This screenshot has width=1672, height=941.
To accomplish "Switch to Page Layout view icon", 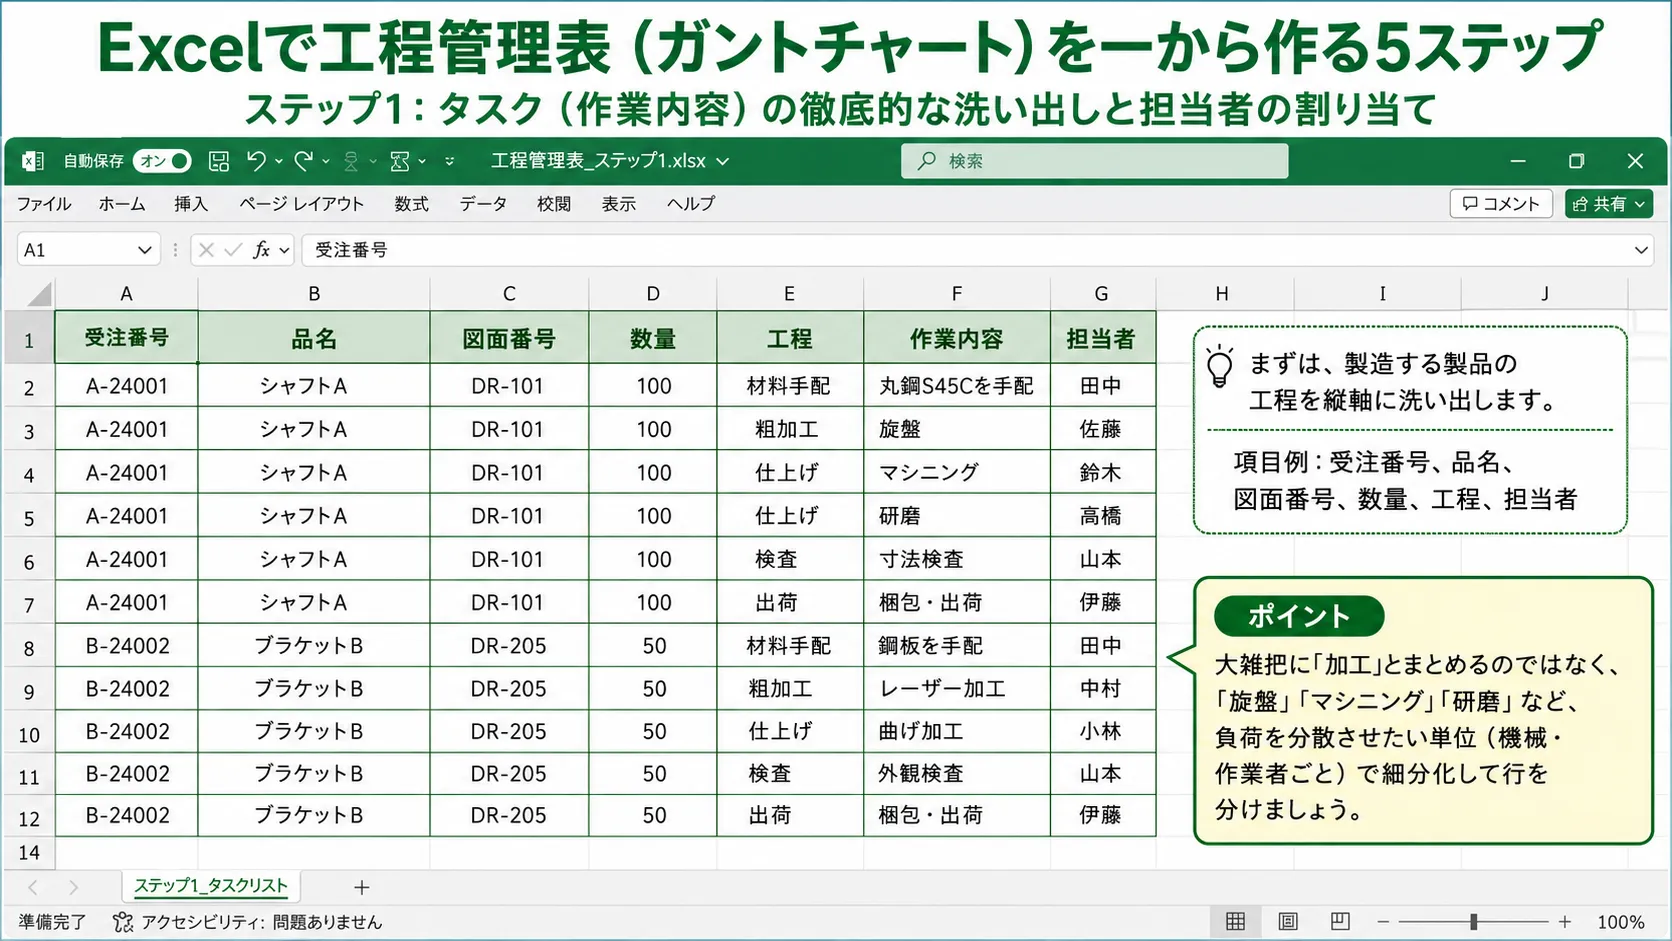I will click(1288, 921).
